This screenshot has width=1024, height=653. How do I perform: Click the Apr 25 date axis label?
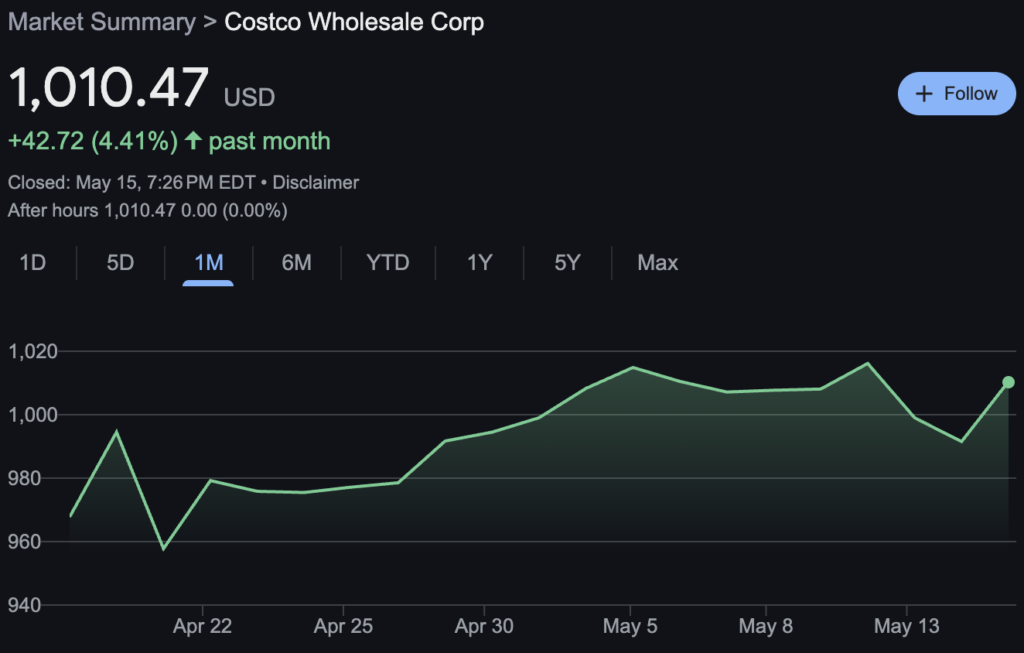coord(344,626)
